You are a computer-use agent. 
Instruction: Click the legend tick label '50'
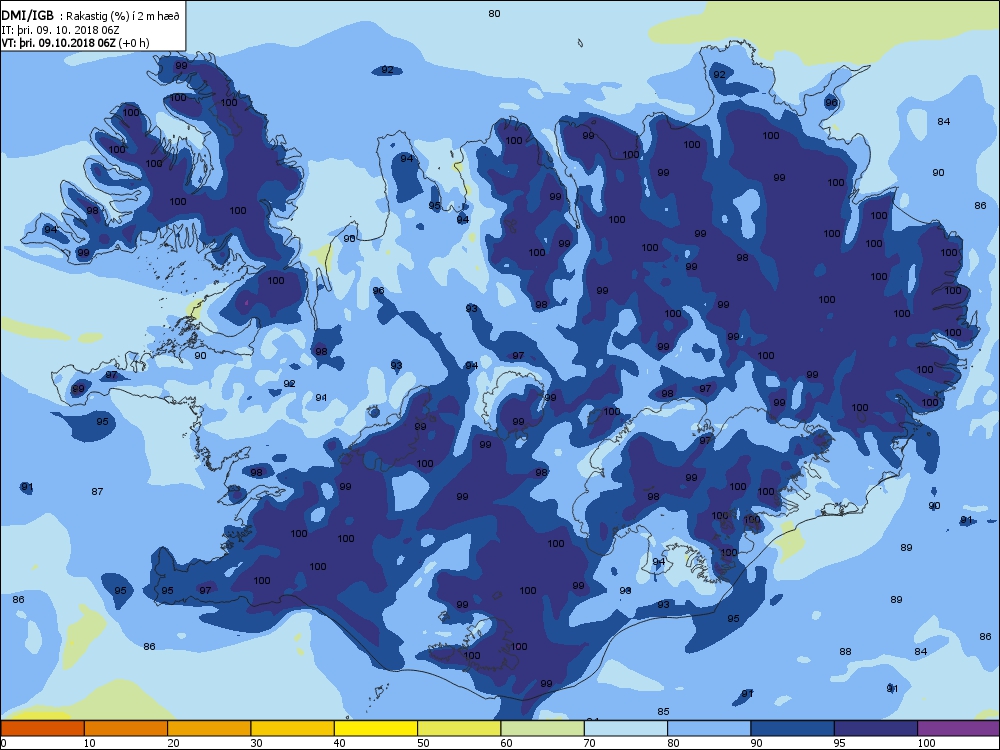(x=423, y=742)
